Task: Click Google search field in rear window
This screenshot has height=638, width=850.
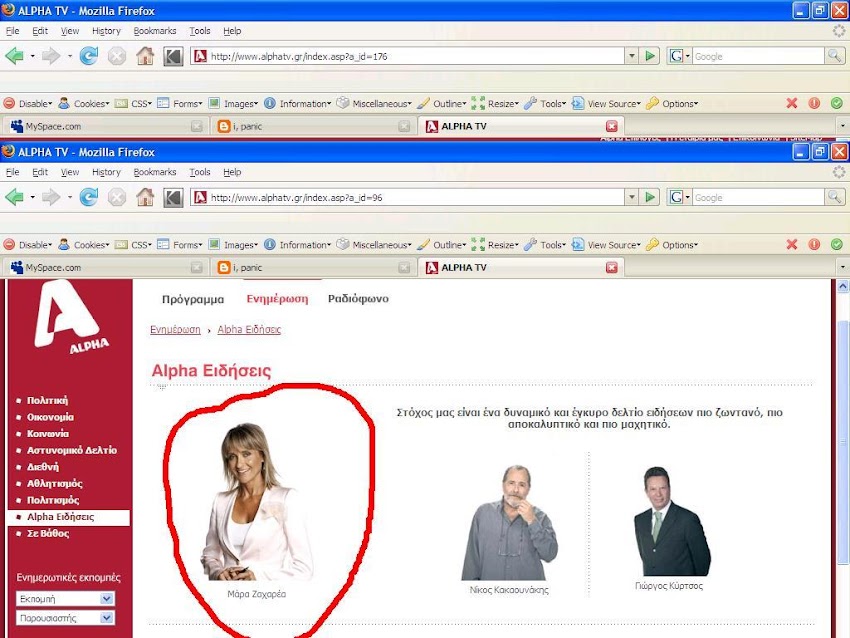Action: tap(758, 56)
